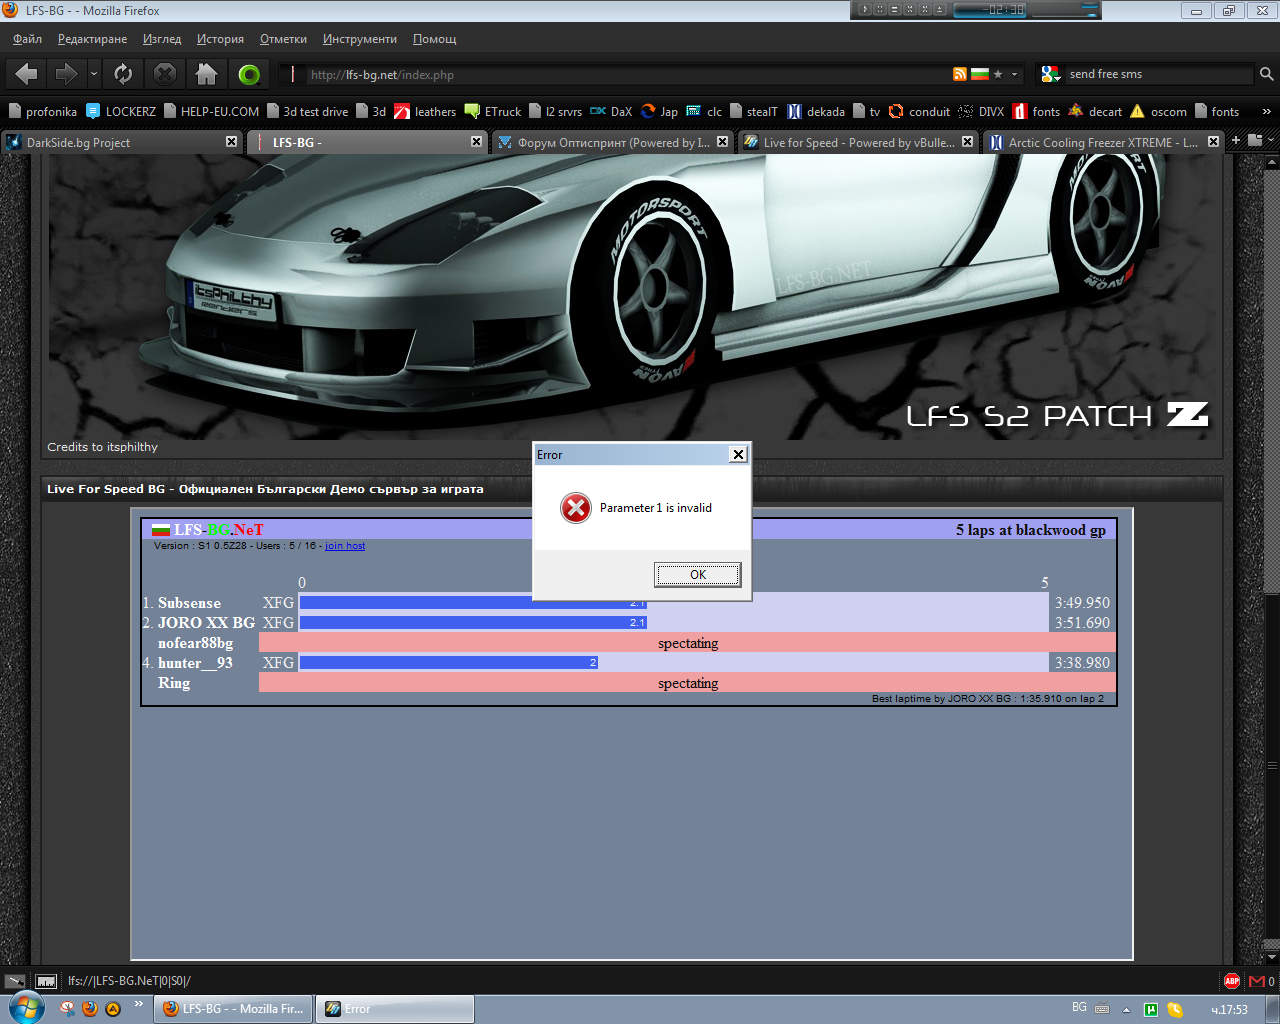Image resolution: width=1280 pixels, height=1024 pixels.
Task: Open the Редактиране menu
Action: 92,39
